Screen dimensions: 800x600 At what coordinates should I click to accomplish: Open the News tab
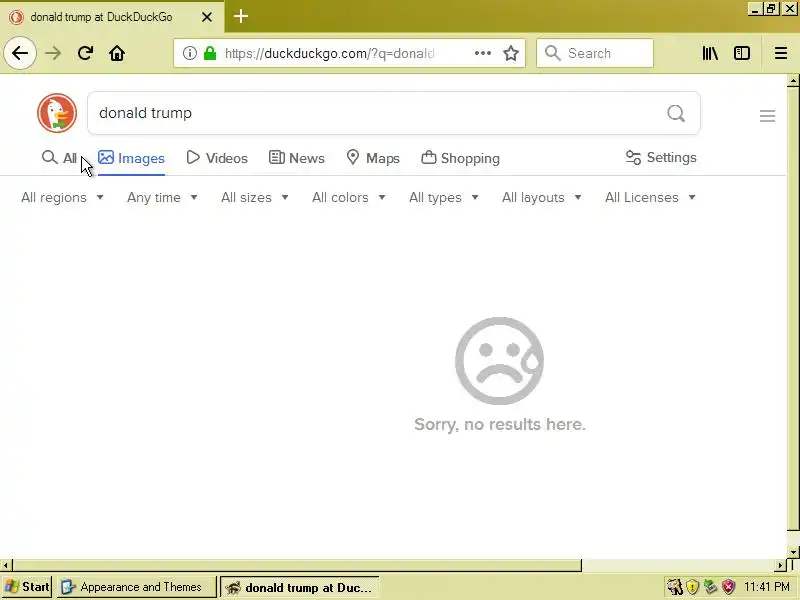296,158
